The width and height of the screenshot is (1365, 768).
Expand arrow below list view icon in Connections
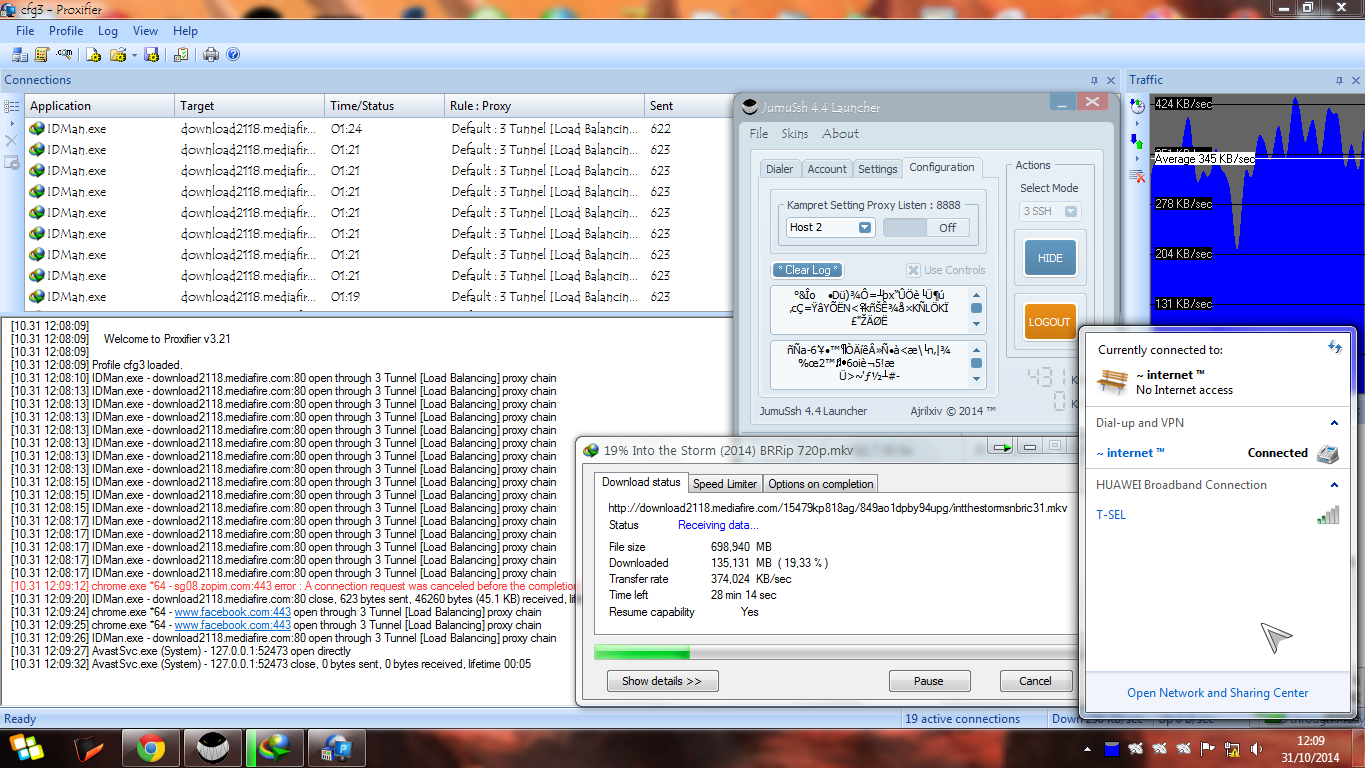[12, 123]
